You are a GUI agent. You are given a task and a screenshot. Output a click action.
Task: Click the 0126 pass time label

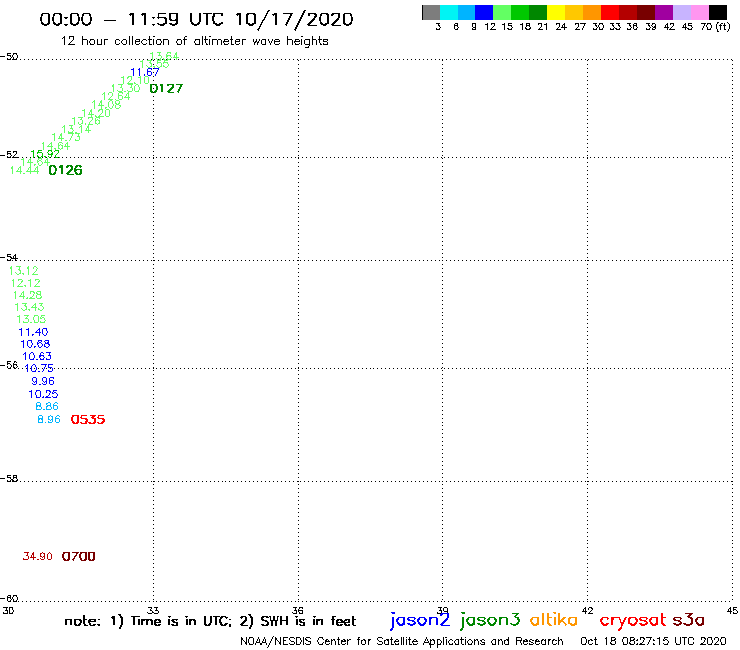(65, 170)
